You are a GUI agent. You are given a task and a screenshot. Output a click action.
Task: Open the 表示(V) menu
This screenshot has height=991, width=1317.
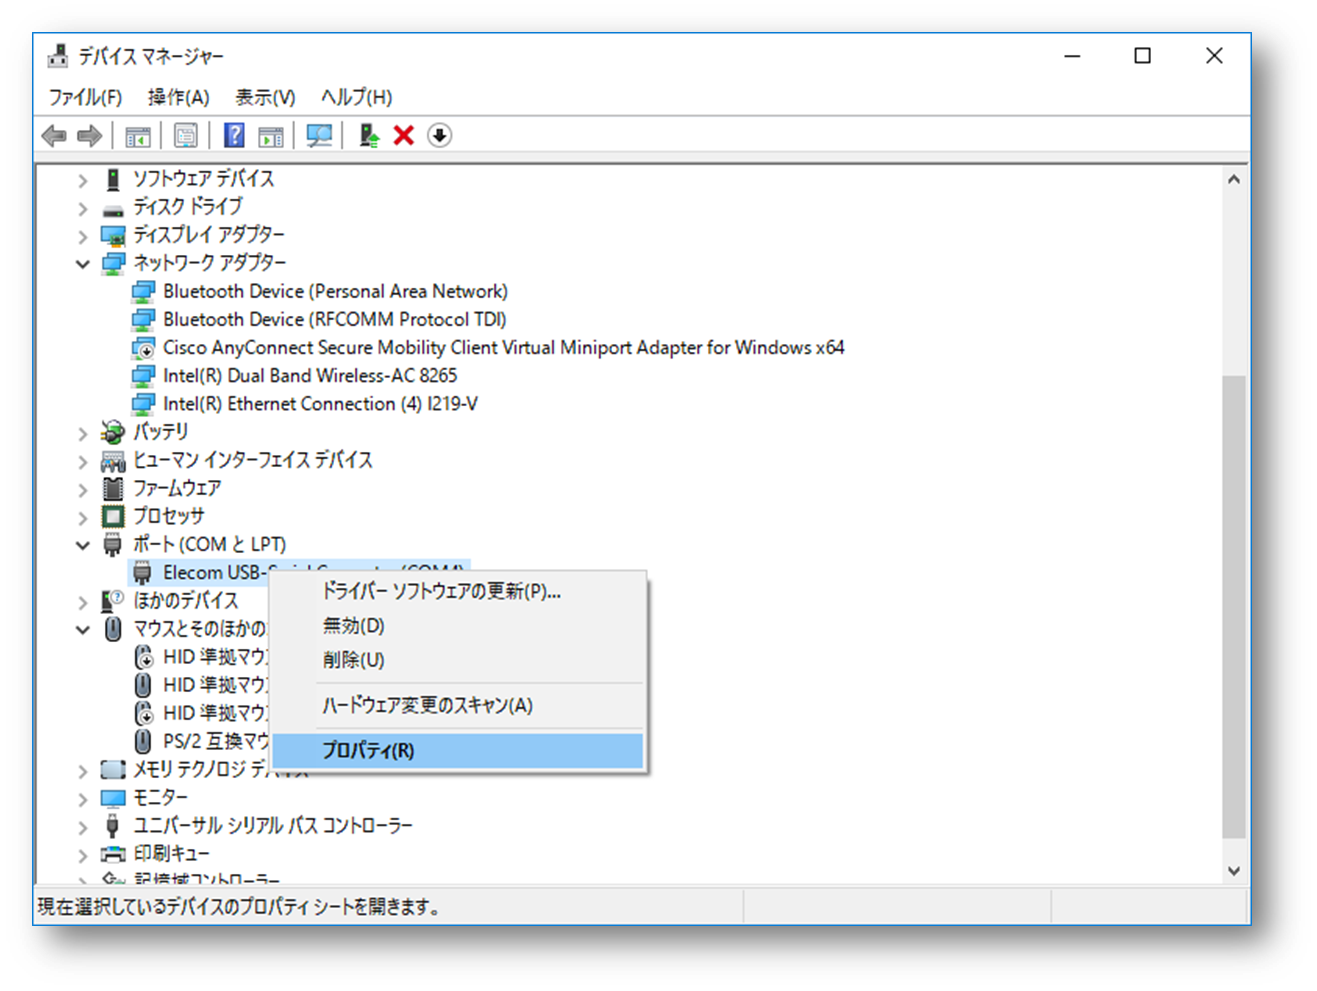pyautogui.click(x=265, y=97)
